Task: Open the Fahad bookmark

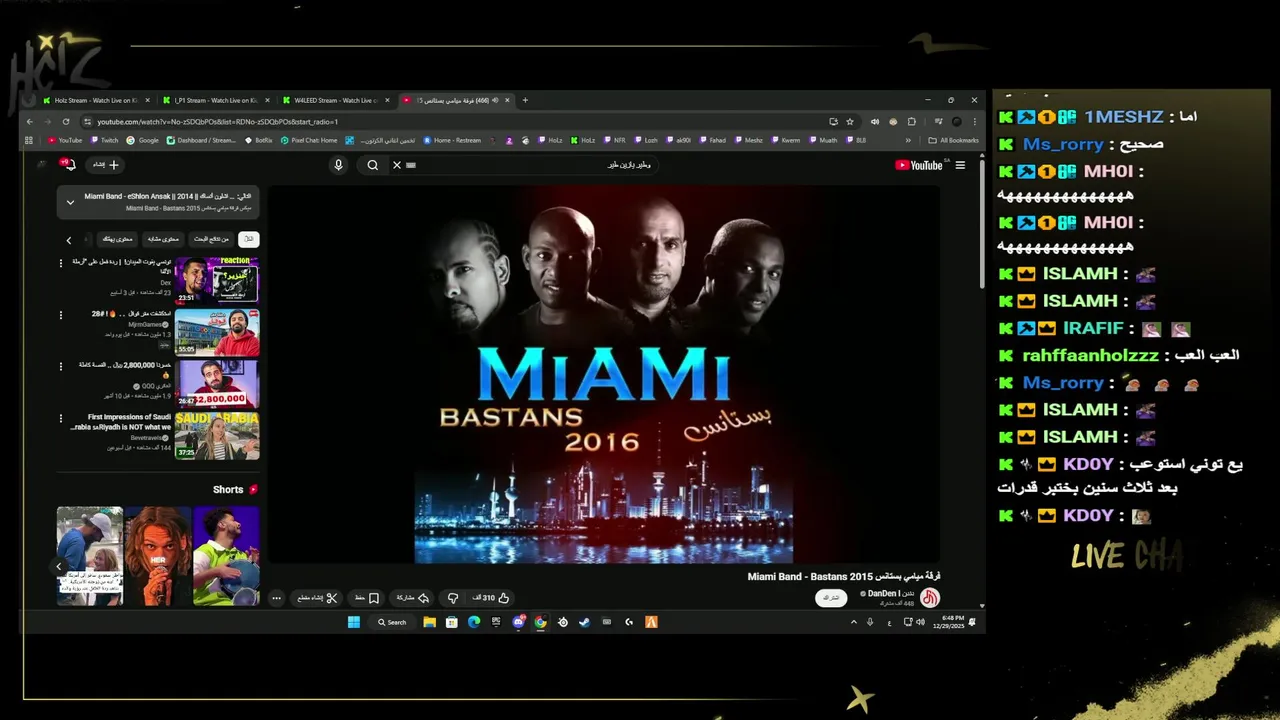Action: tap(712, 140)
